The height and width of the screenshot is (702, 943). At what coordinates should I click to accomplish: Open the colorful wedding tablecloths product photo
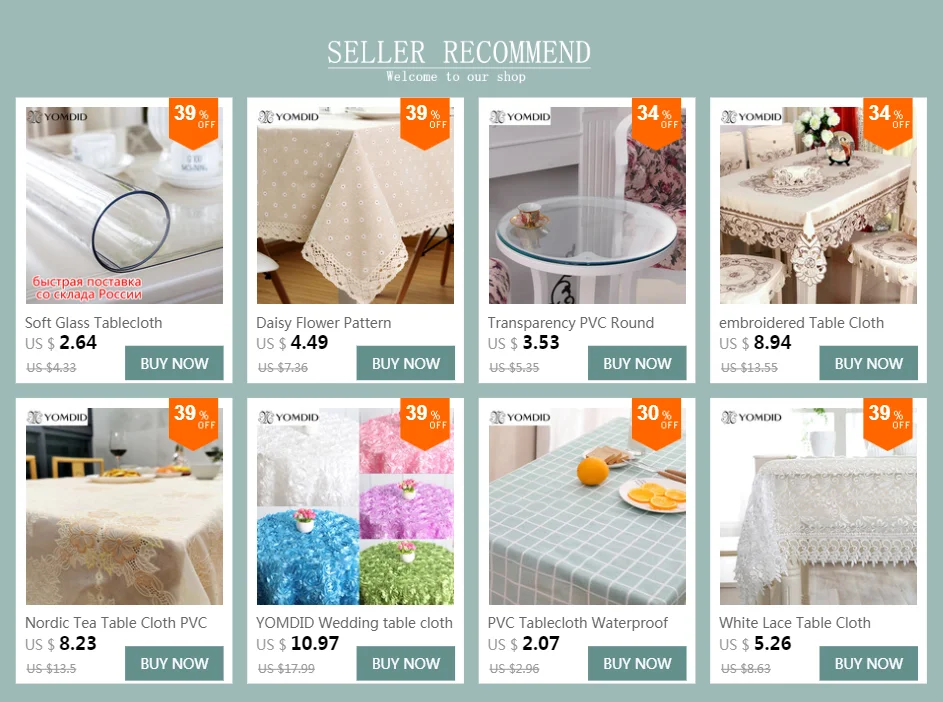(355, 506)
